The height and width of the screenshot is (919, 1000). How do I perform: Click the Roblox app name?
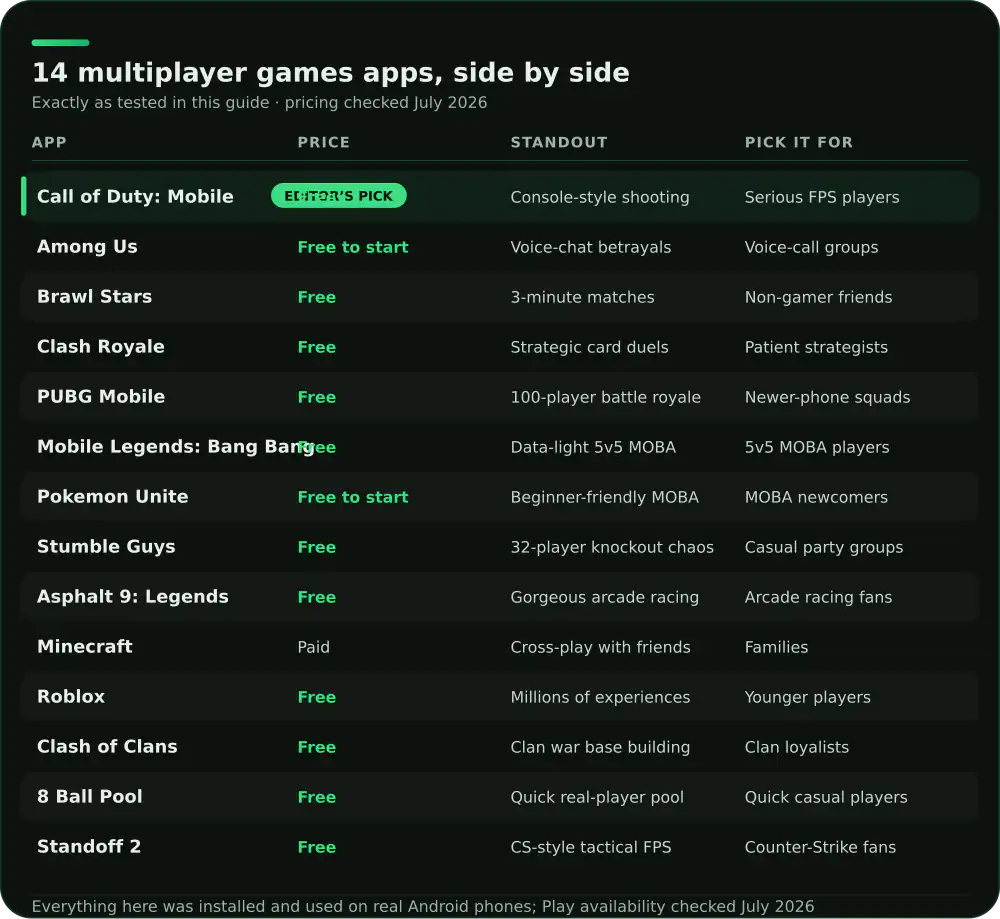71,696
